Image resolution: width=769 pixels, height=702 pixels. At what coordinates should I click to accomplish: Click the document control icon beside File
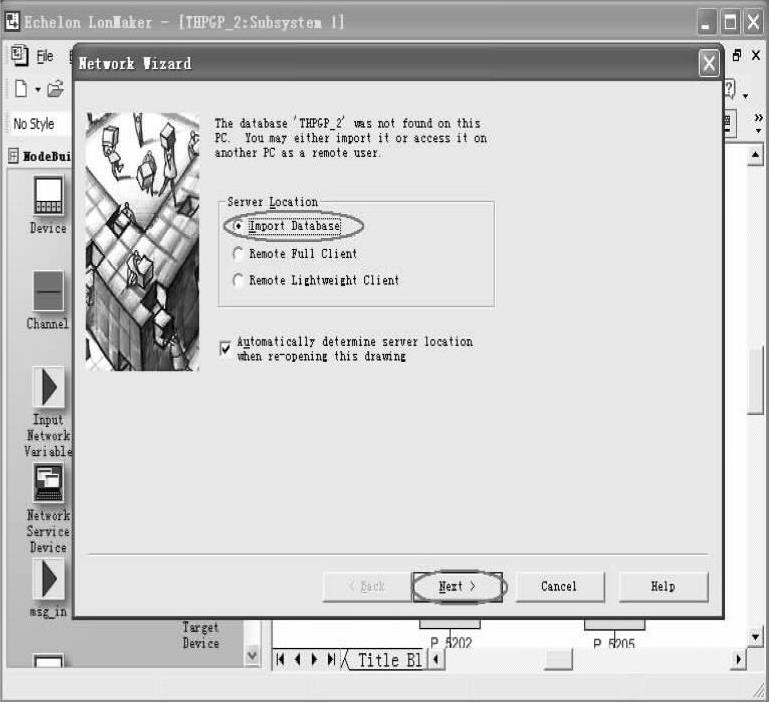(20, 55)
